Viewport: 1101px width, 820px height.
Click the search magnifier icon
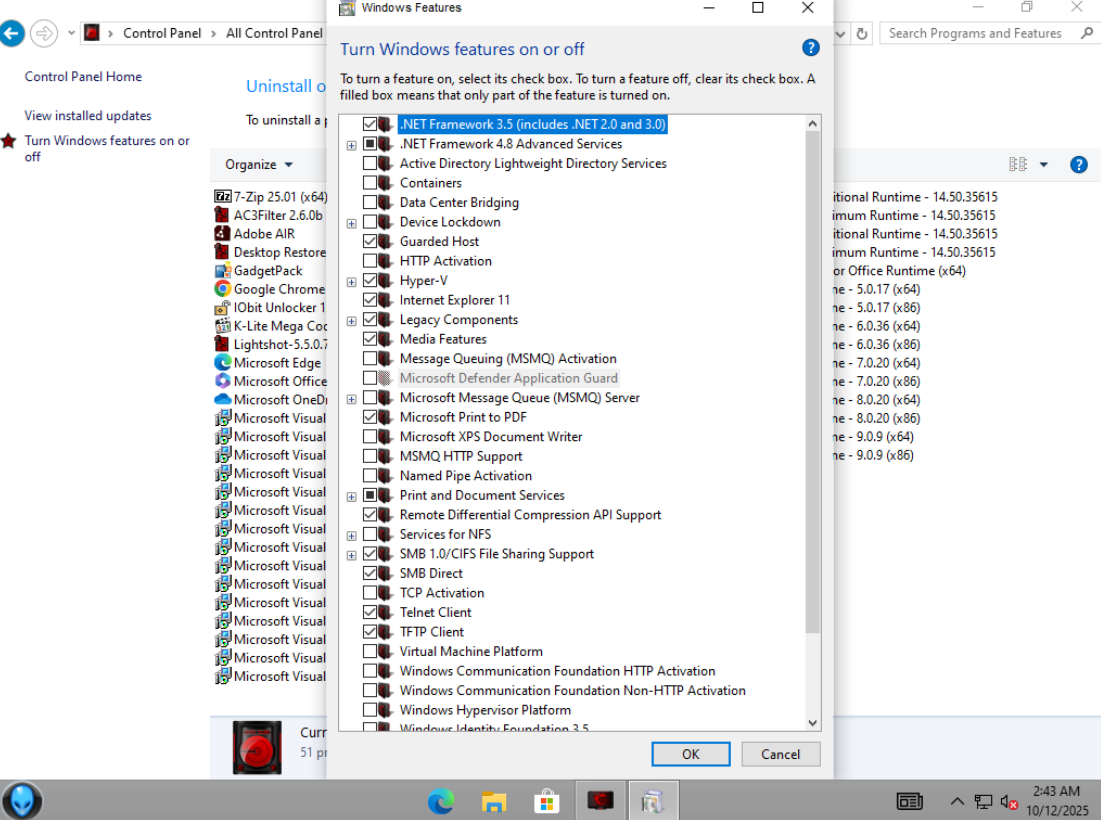(1086, 33)
